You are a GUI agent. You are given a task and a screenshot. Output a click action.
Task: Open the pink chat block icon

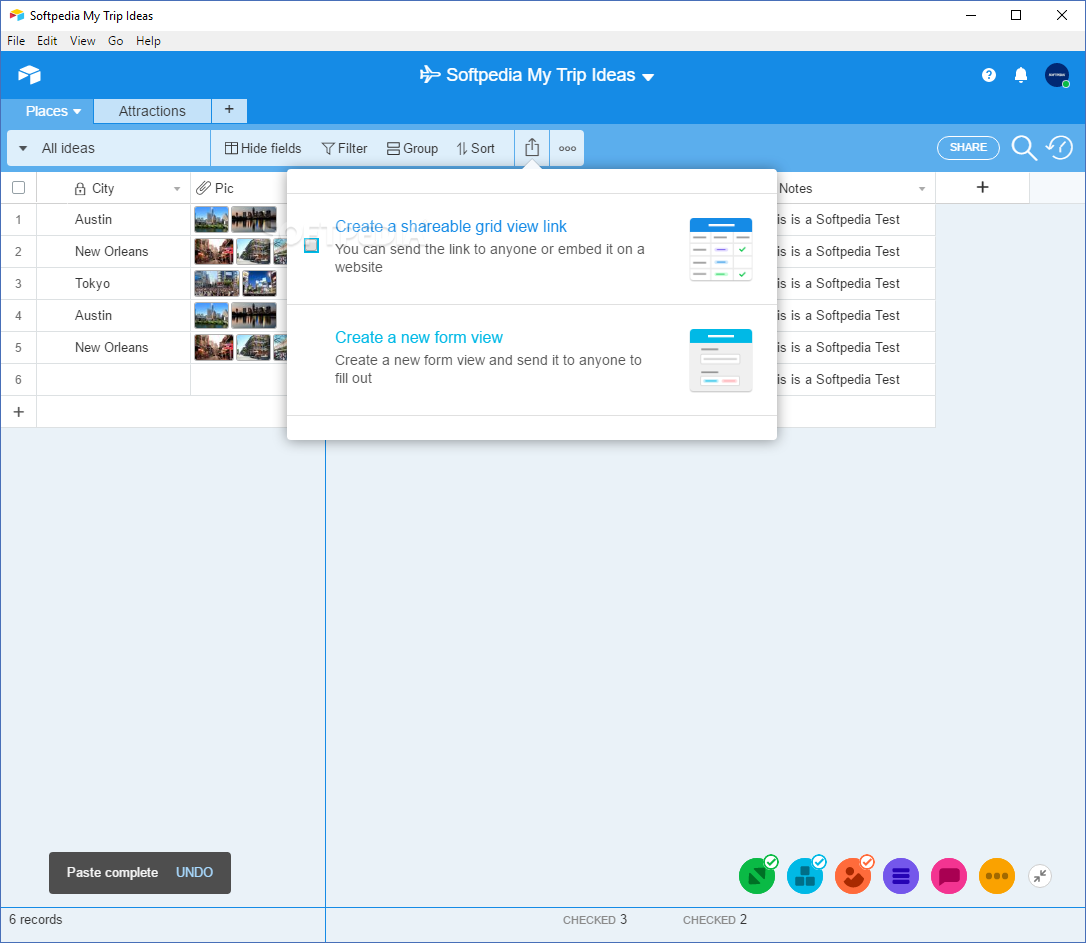point(949,877)
